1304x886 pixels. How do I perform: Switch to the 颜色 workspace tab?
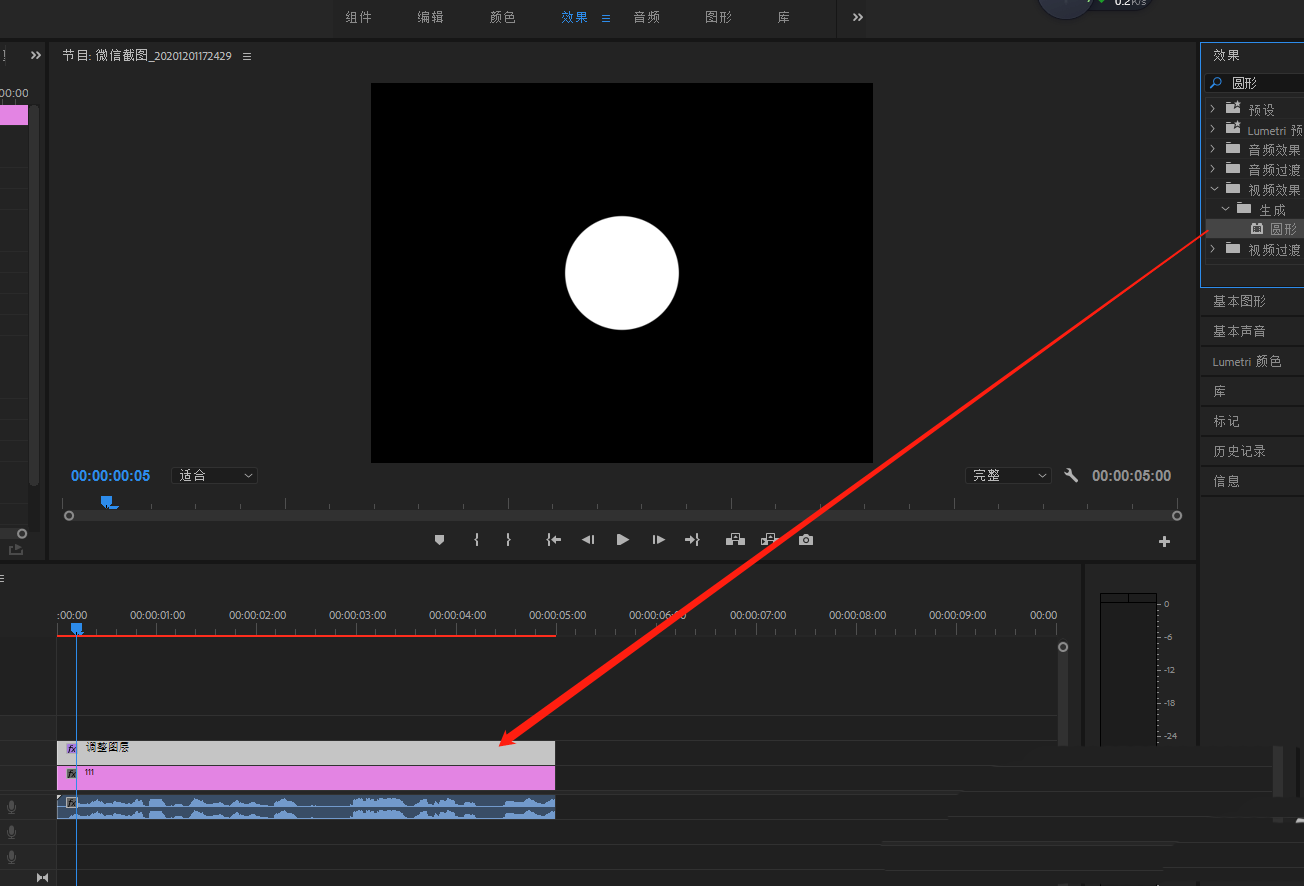point(502,17)
